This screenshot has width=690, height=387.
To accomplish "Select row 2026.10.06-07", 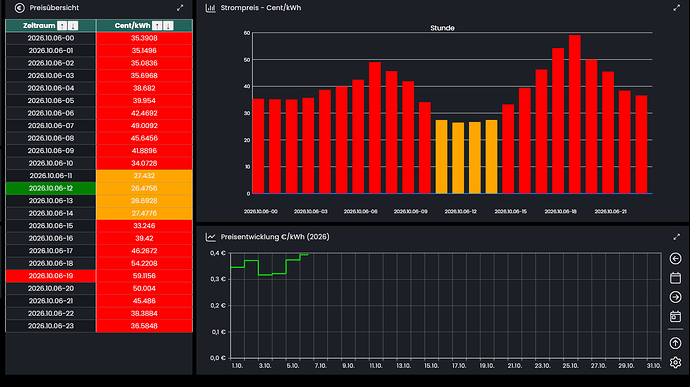I will click(99, 125).
